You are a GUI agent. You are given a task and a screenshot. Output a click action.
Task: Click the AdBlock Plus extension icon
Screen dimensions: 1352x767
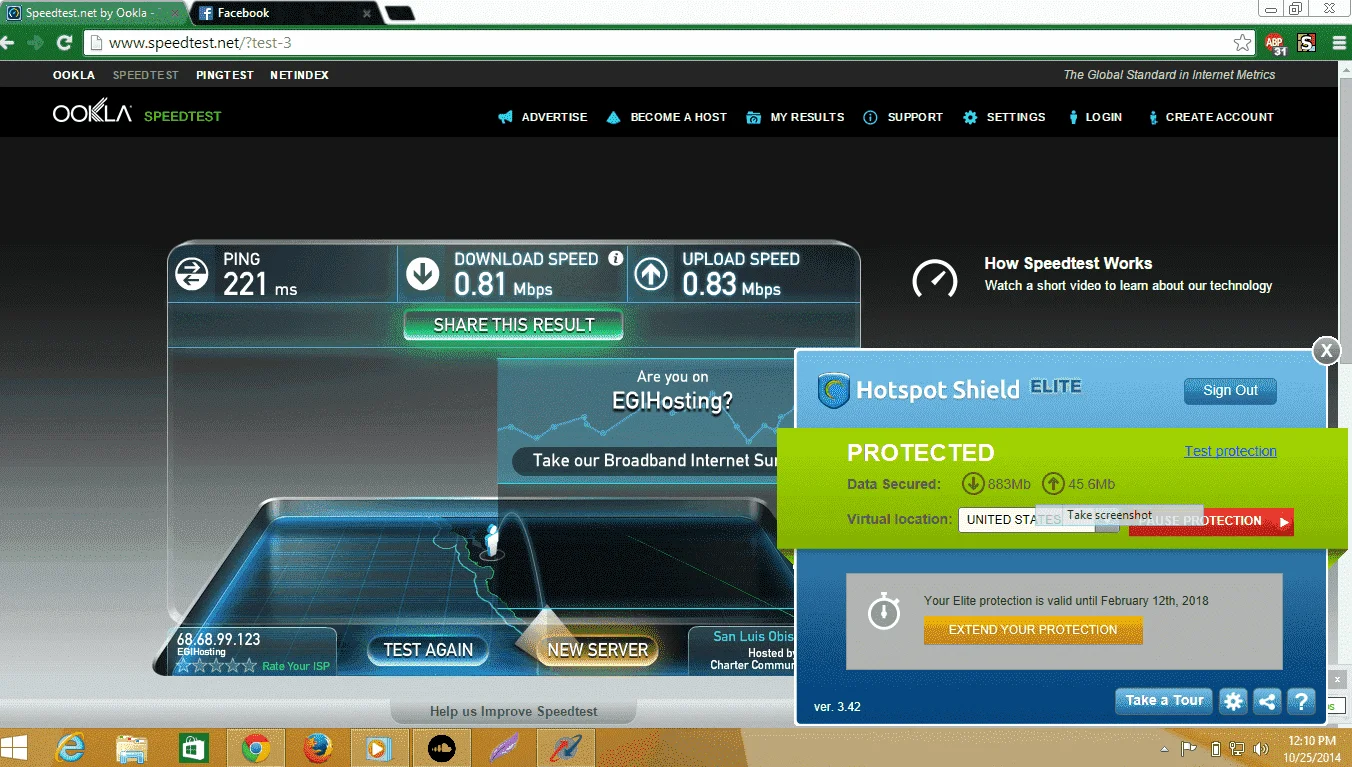pyautogui.click(x=1275, y=43)
